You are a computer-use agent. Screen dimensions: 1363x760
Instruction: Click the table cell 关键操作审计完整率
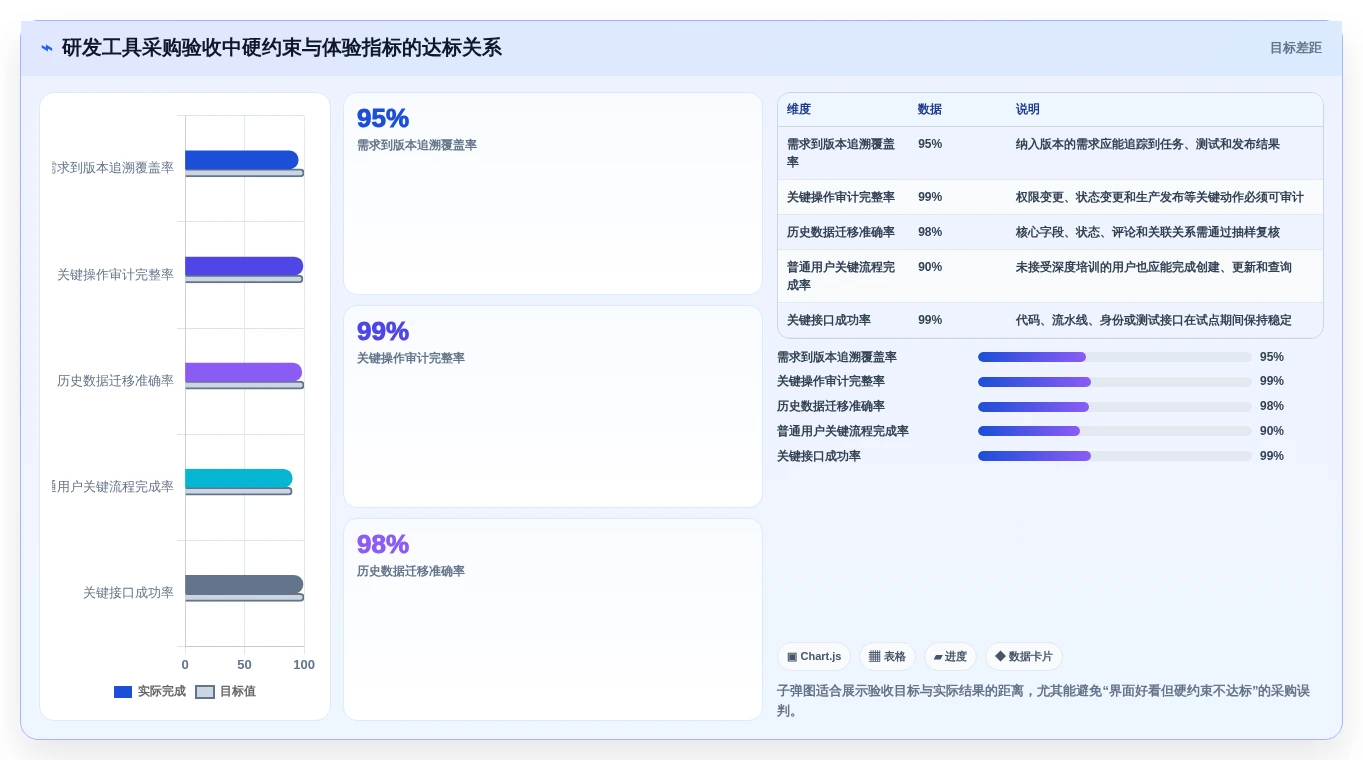tap(841, 197)
